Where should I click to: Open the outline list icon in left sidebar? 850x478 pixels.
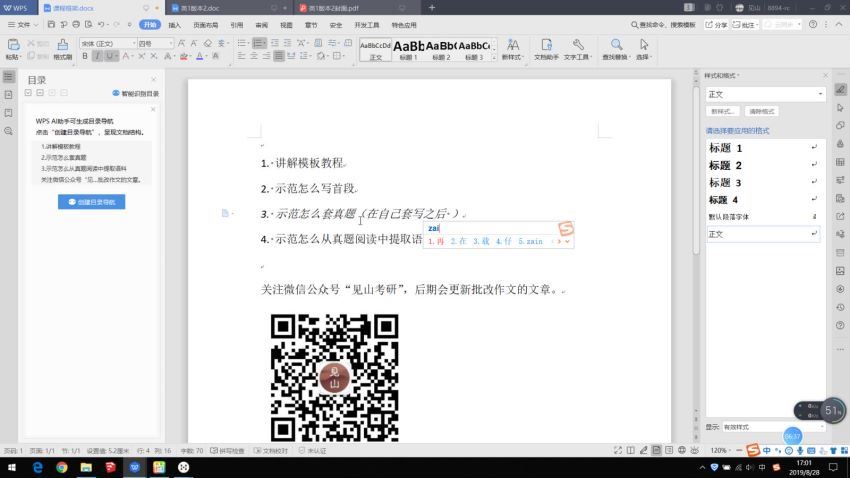(x=9, y=77)
